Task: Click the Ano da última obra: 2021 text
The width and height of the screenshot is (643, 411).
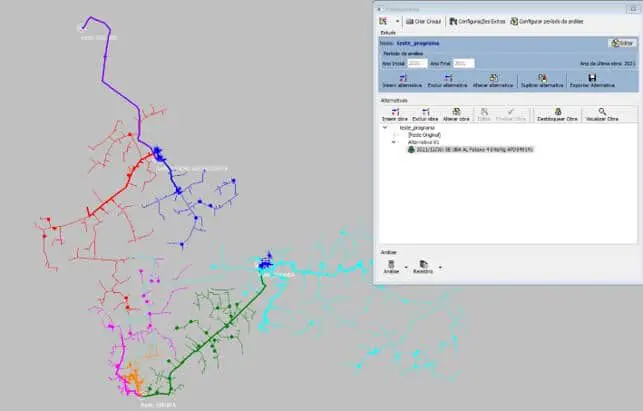Action: pyautogui.click(x=607, y=64)
